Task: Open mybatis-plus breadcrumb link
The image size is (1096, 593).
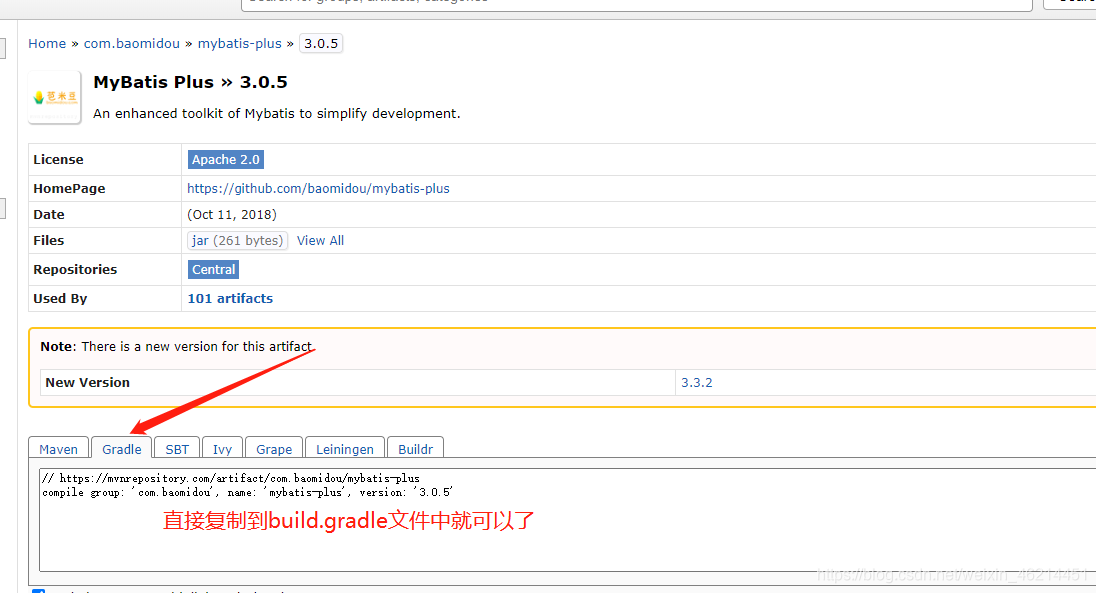Action: point(239,43)
